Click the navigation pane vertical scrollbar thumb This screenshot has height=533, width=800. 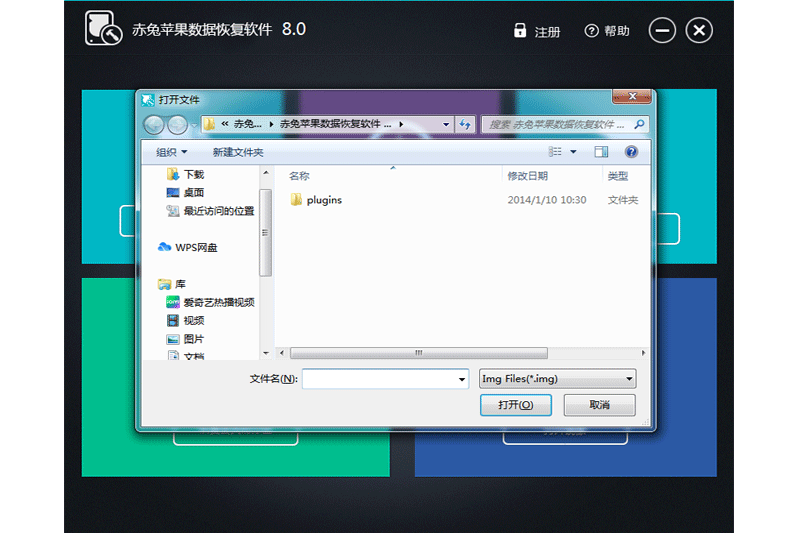coord(265,233)
